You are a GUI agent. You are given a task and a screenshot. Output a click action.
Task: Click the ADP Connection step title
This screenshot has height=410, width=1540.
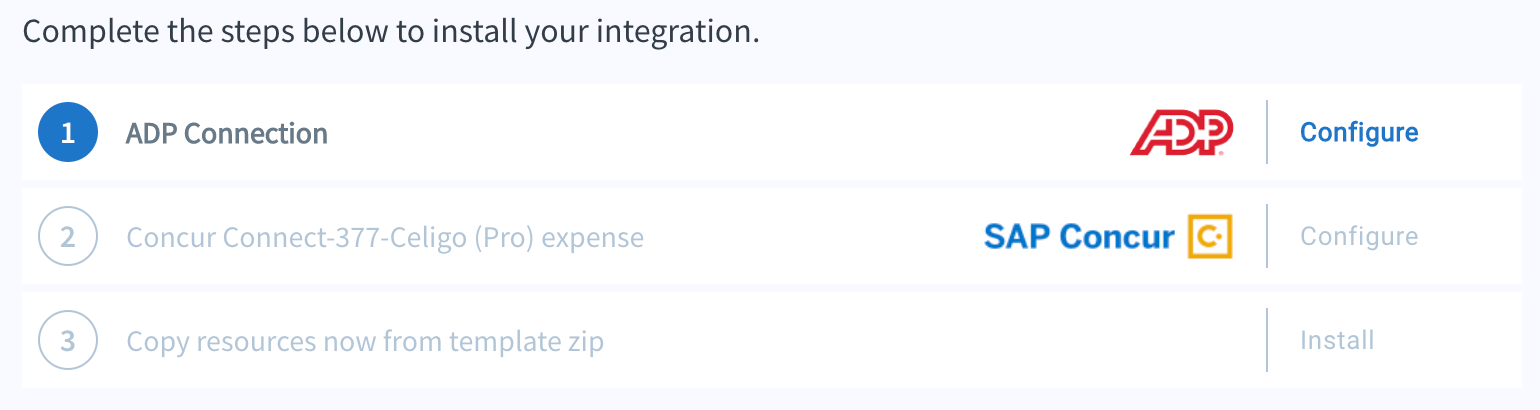(x=227, y=133)
